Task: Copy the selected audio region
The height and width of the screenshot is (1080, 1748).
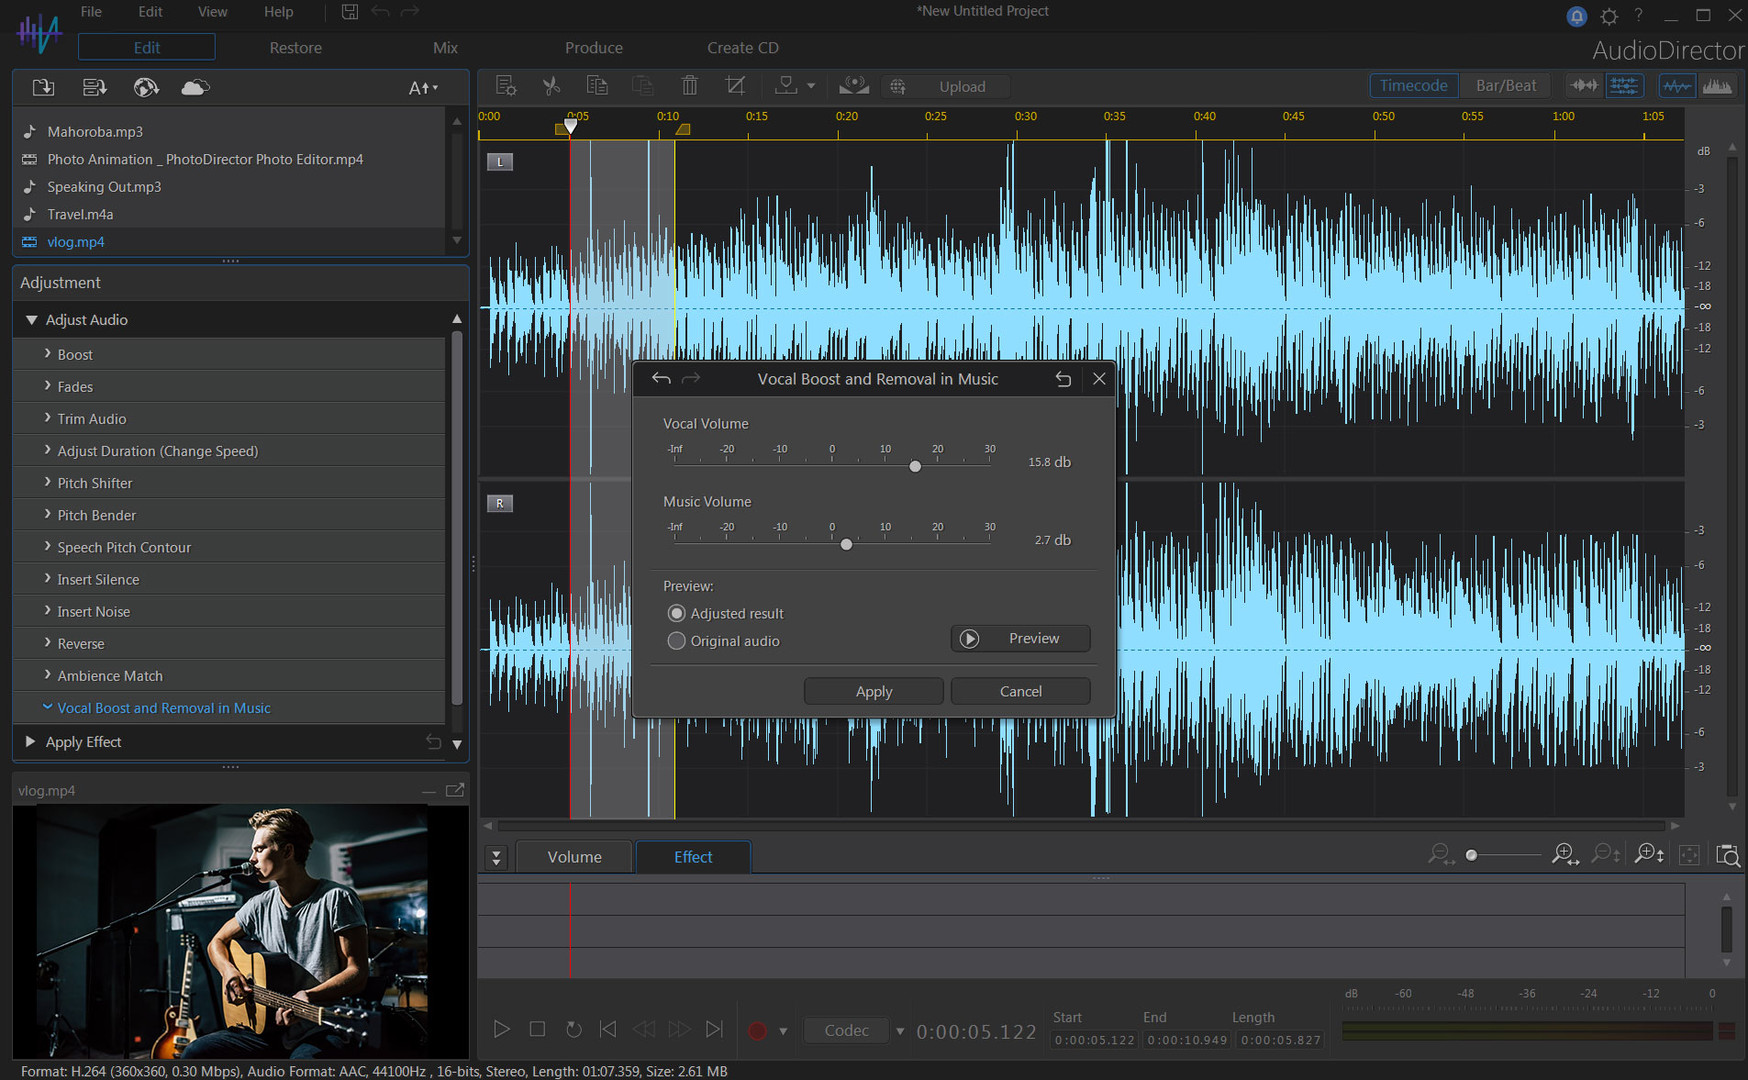Action: click(x=597, y=85)
